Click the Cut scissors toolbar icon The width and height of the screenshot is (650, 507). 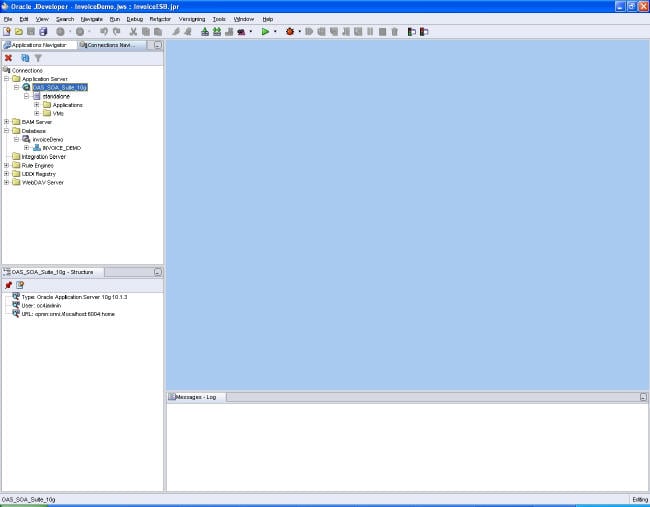[133, 32]
